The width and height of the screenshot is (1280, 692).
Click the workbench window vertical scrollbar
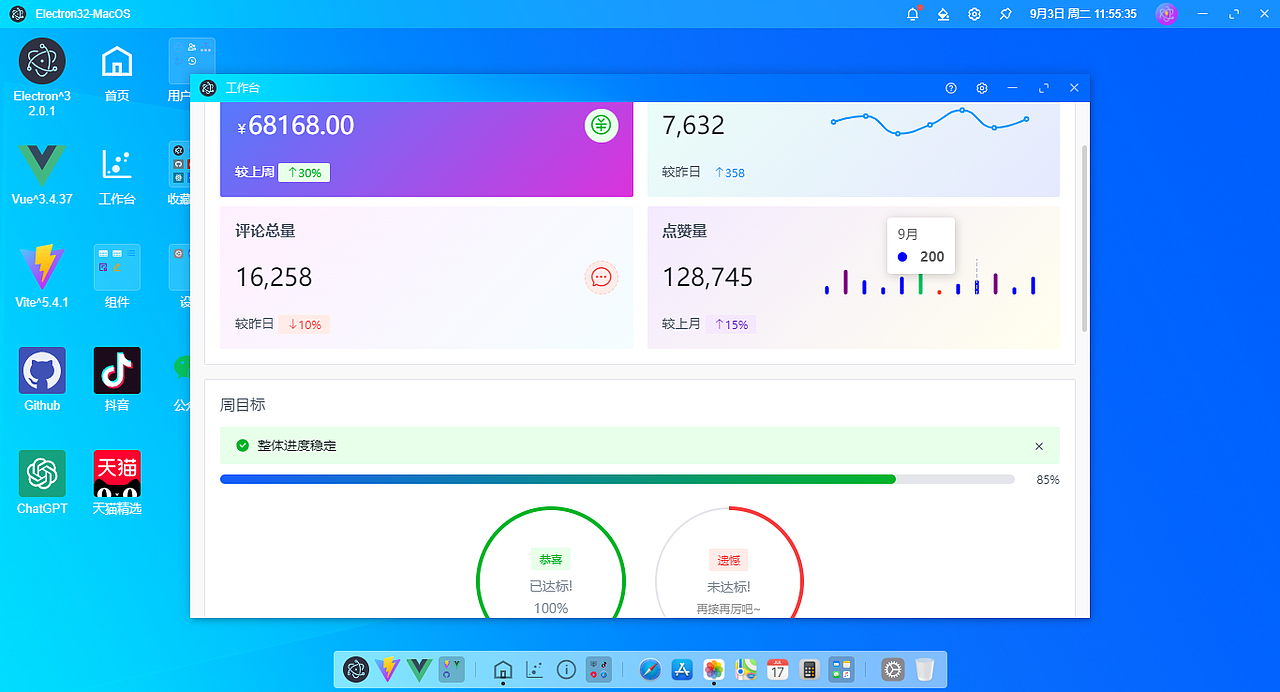[x=1084, y=240]
